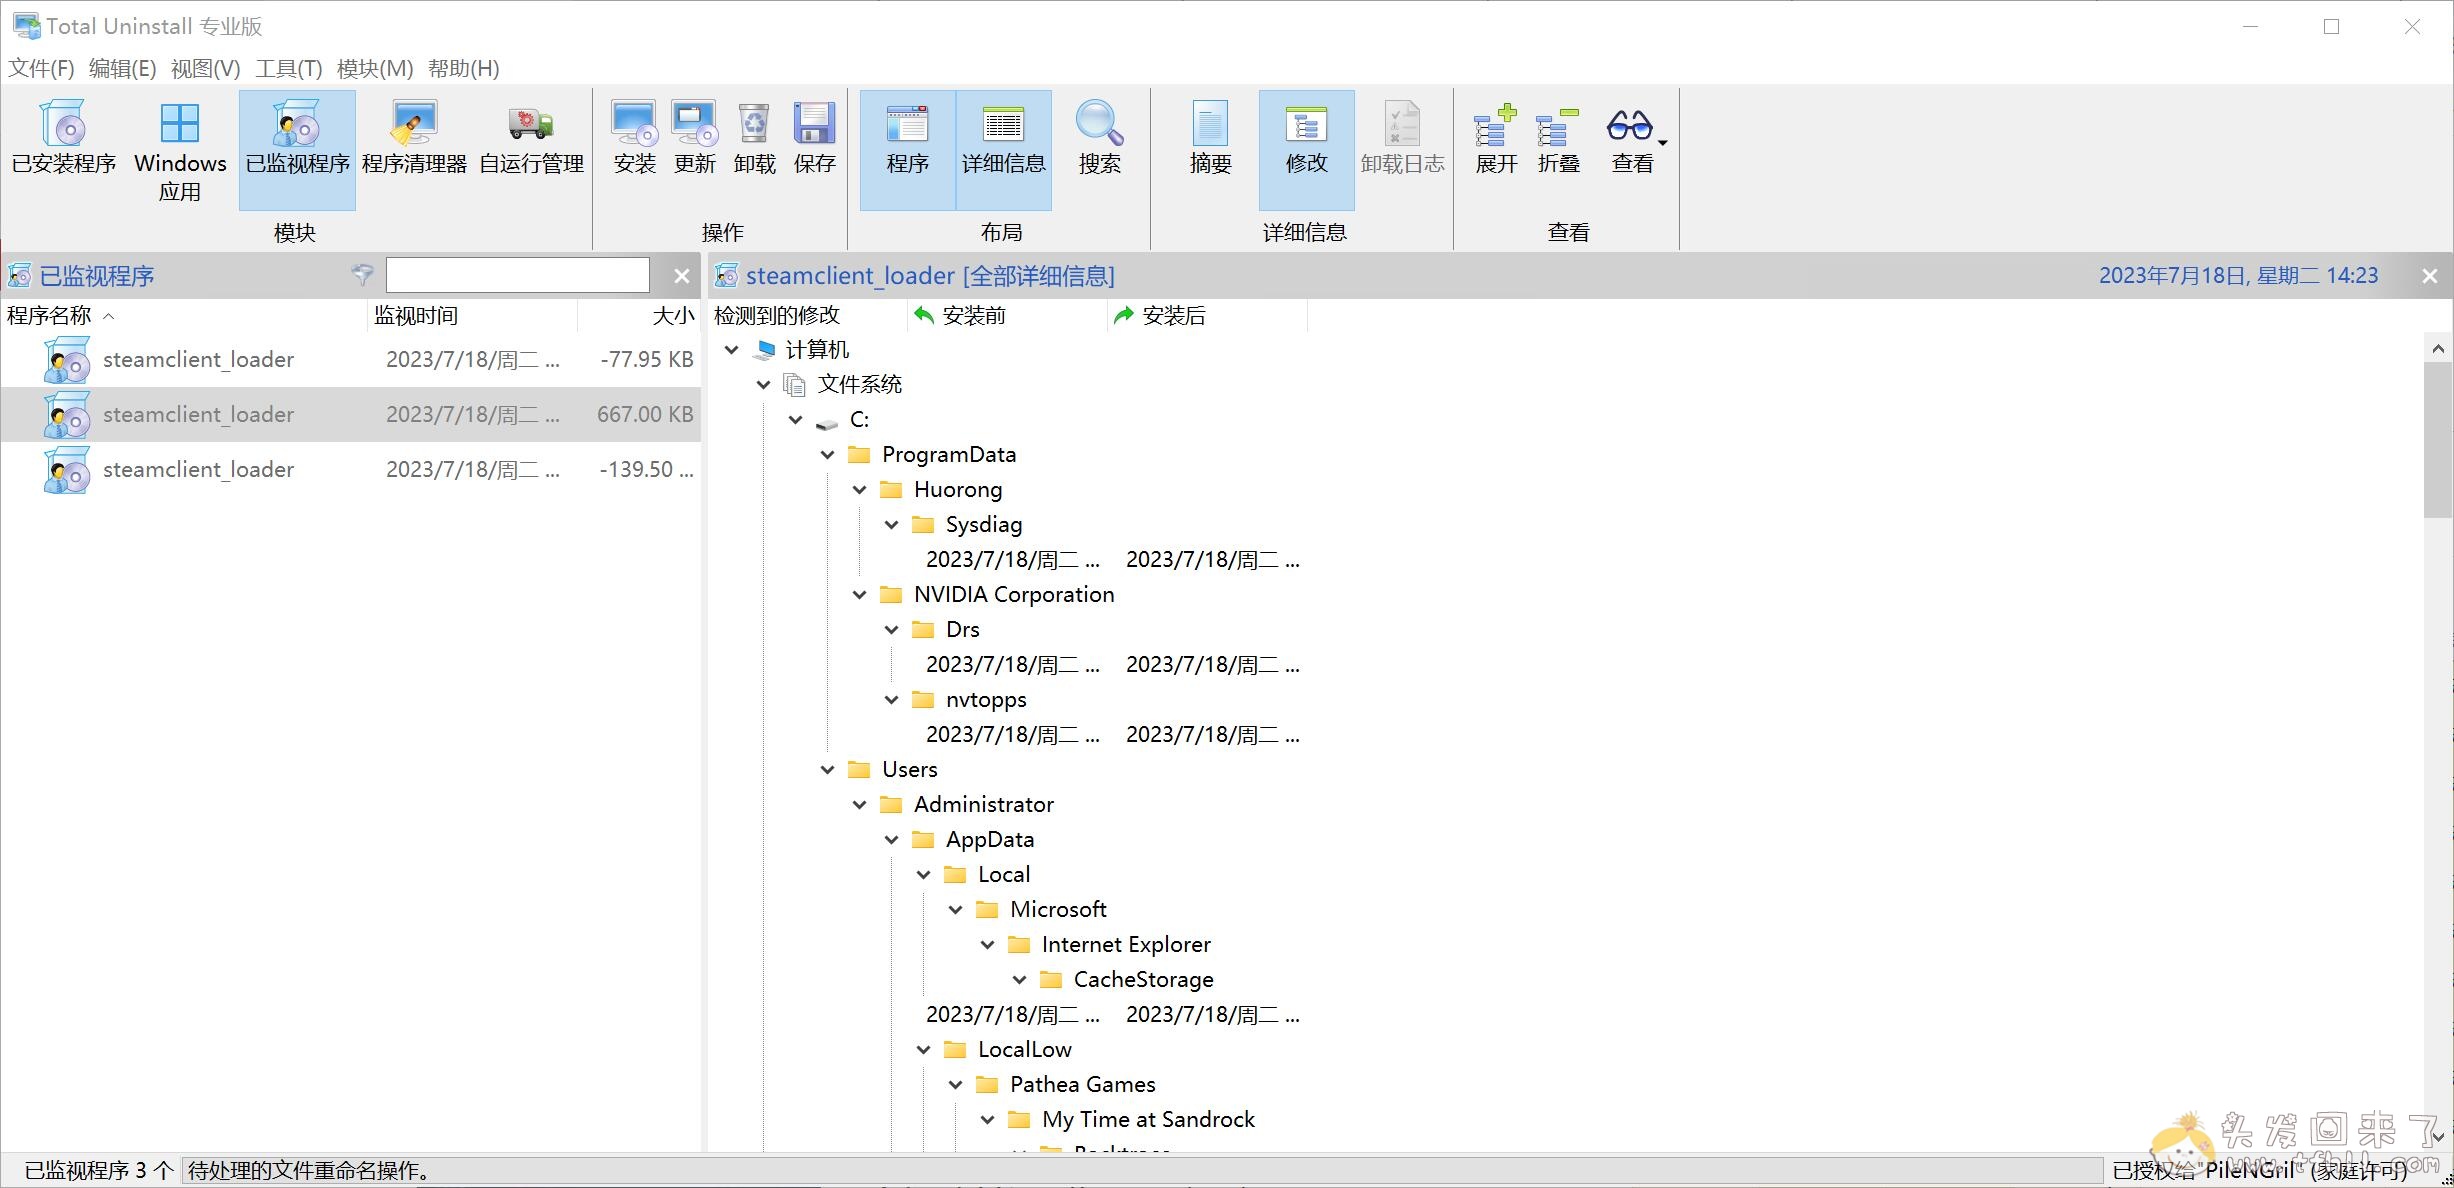2454x1188 pixels.
Task: Select the second steamclient_loader entry
Action: coord(199,413)
